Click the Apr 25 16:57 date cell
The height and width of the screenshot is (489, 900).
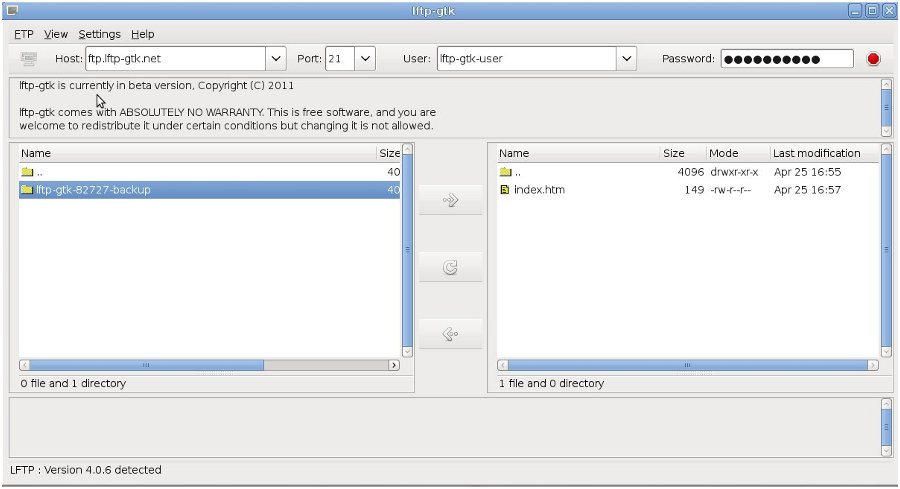tap(807, 189)
